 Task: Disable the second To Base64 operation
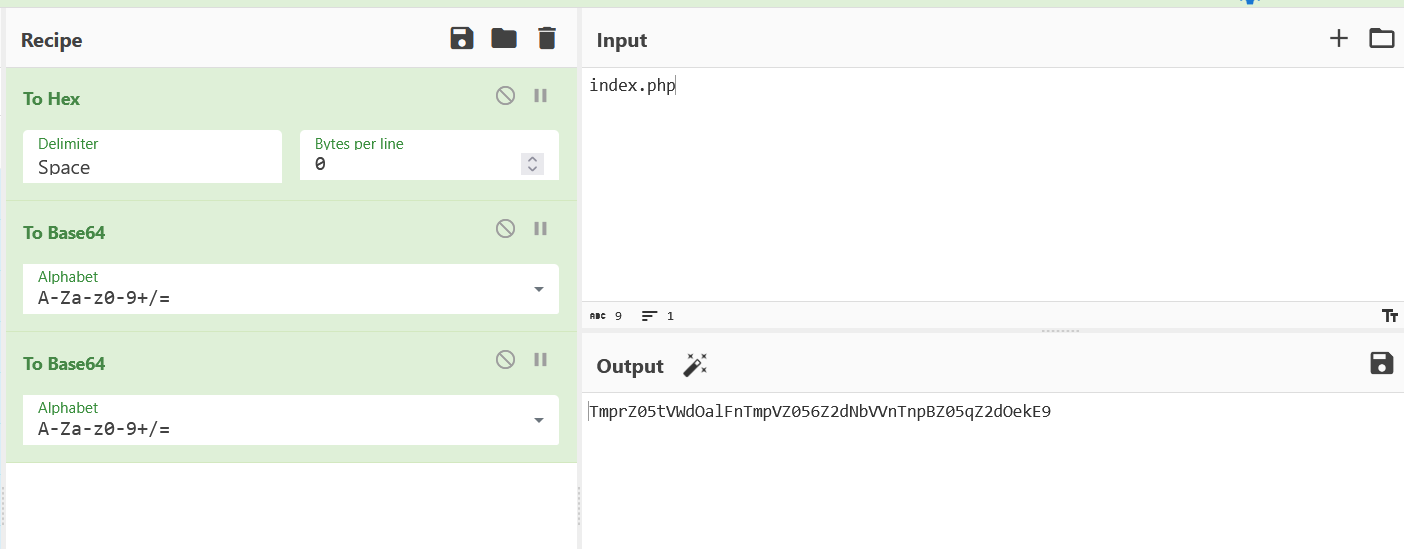pyautogui.click(x=506, y=360)
